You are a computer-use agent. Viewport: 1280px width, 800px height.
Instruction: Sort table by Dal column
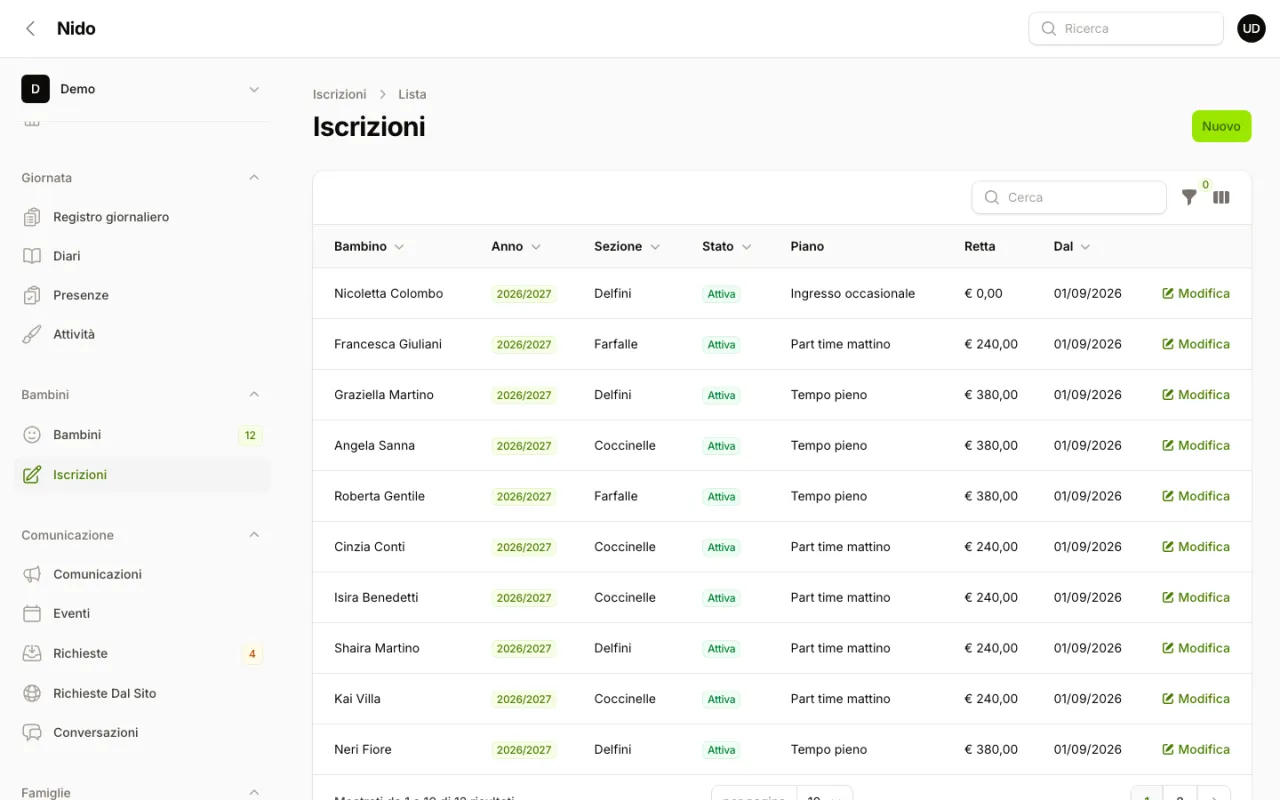pos(1072,246)
